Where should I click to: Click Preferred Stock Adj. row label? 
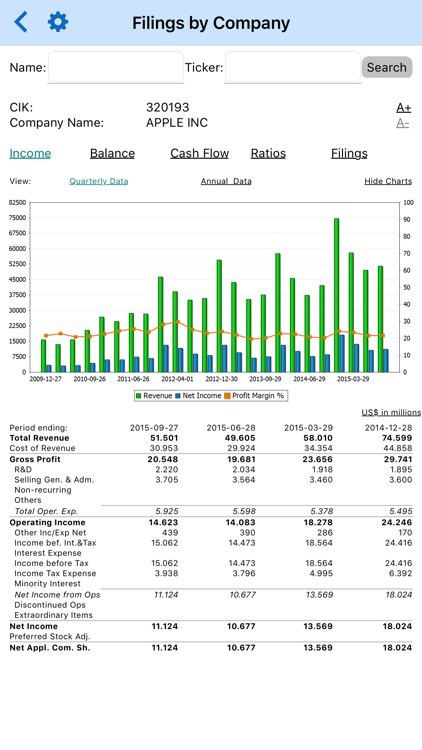click(50, 637)
